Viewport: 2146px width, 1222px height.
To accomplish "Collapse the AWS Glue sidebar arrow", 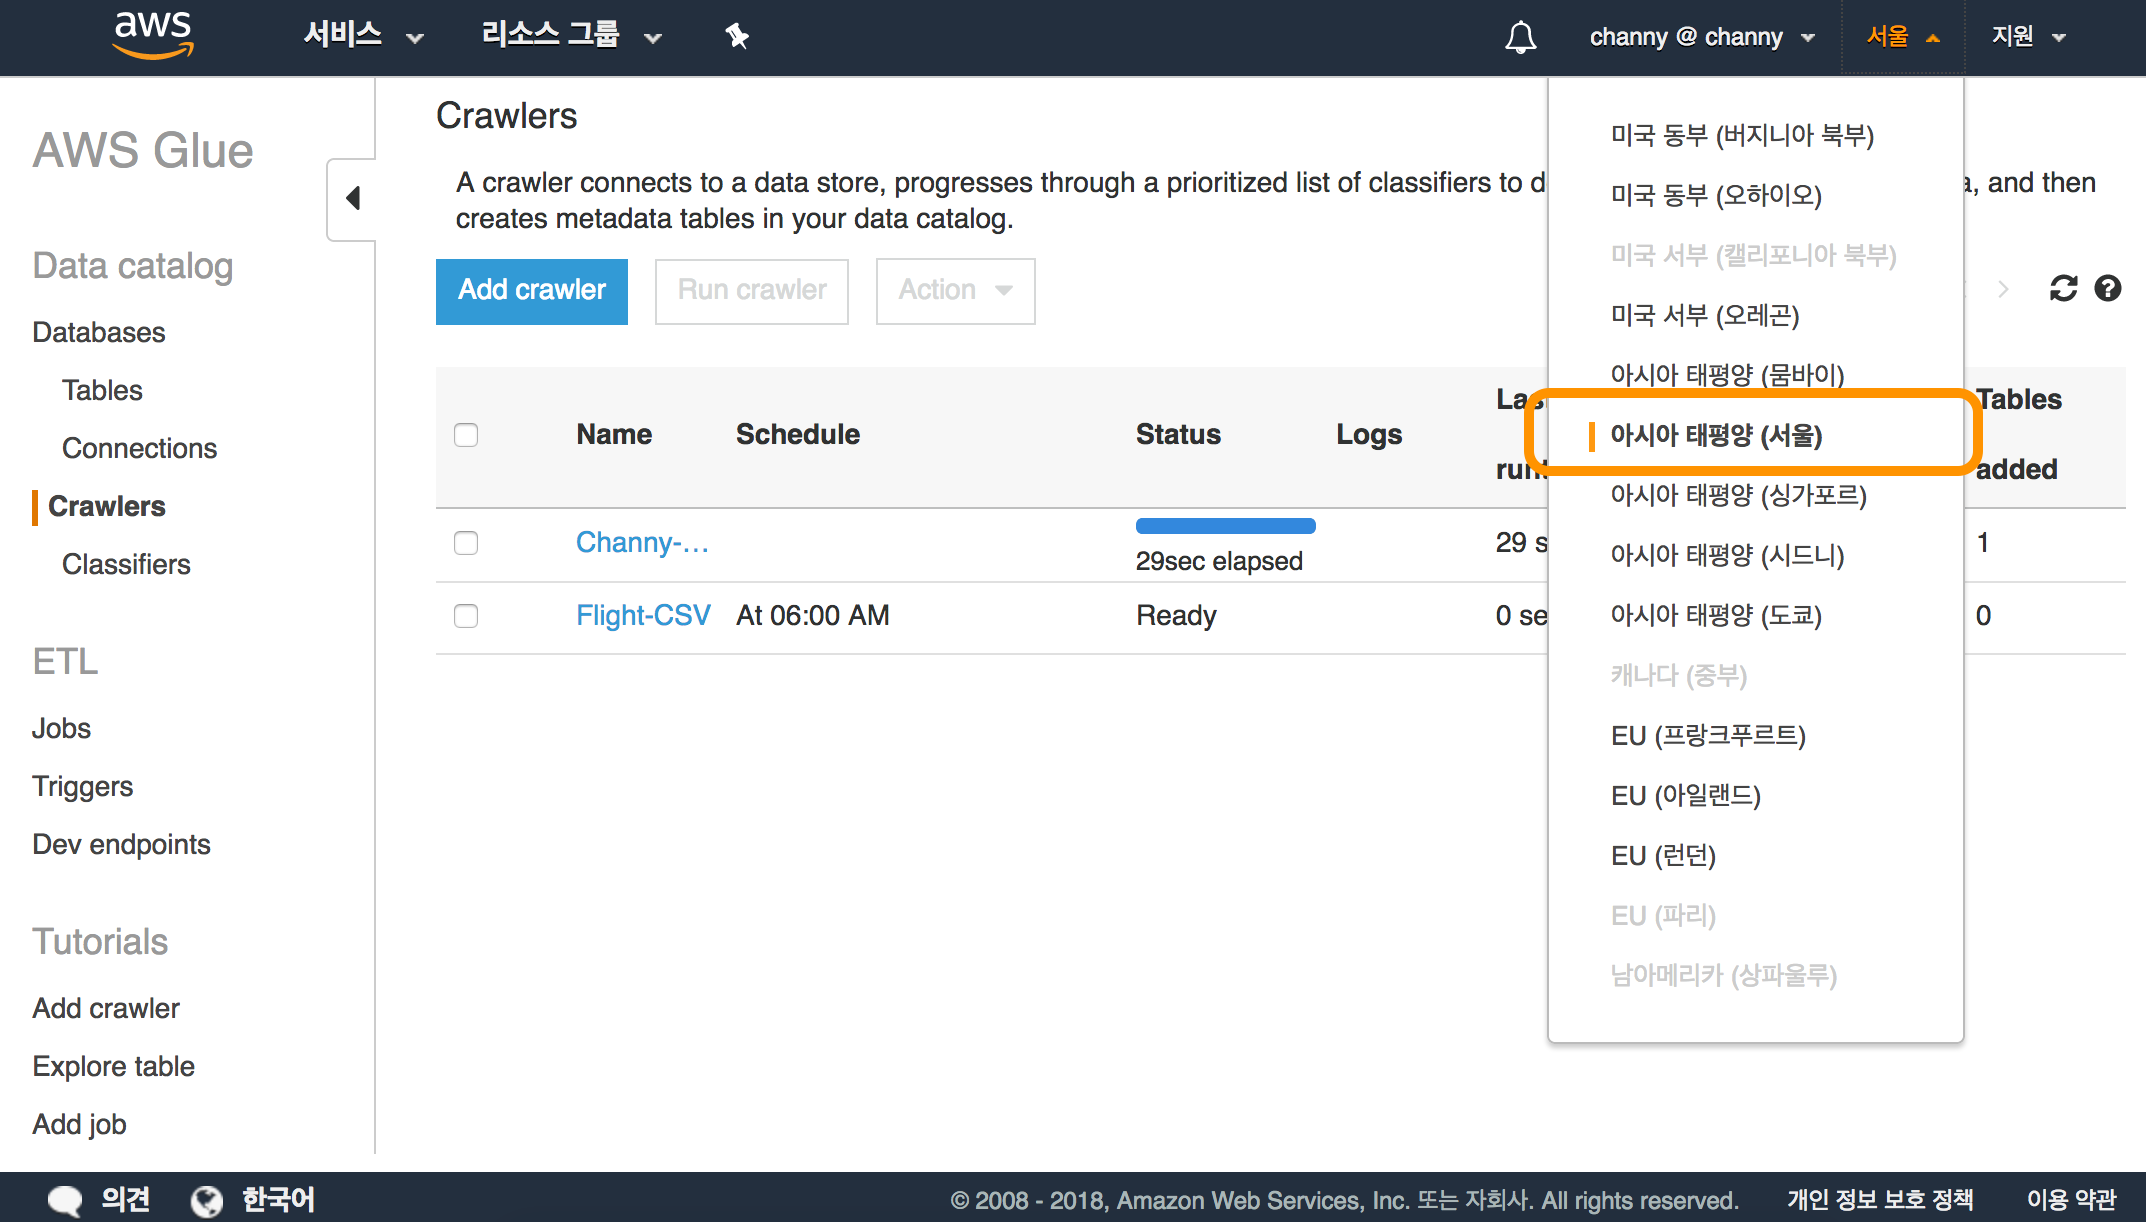I will point(352,198).
